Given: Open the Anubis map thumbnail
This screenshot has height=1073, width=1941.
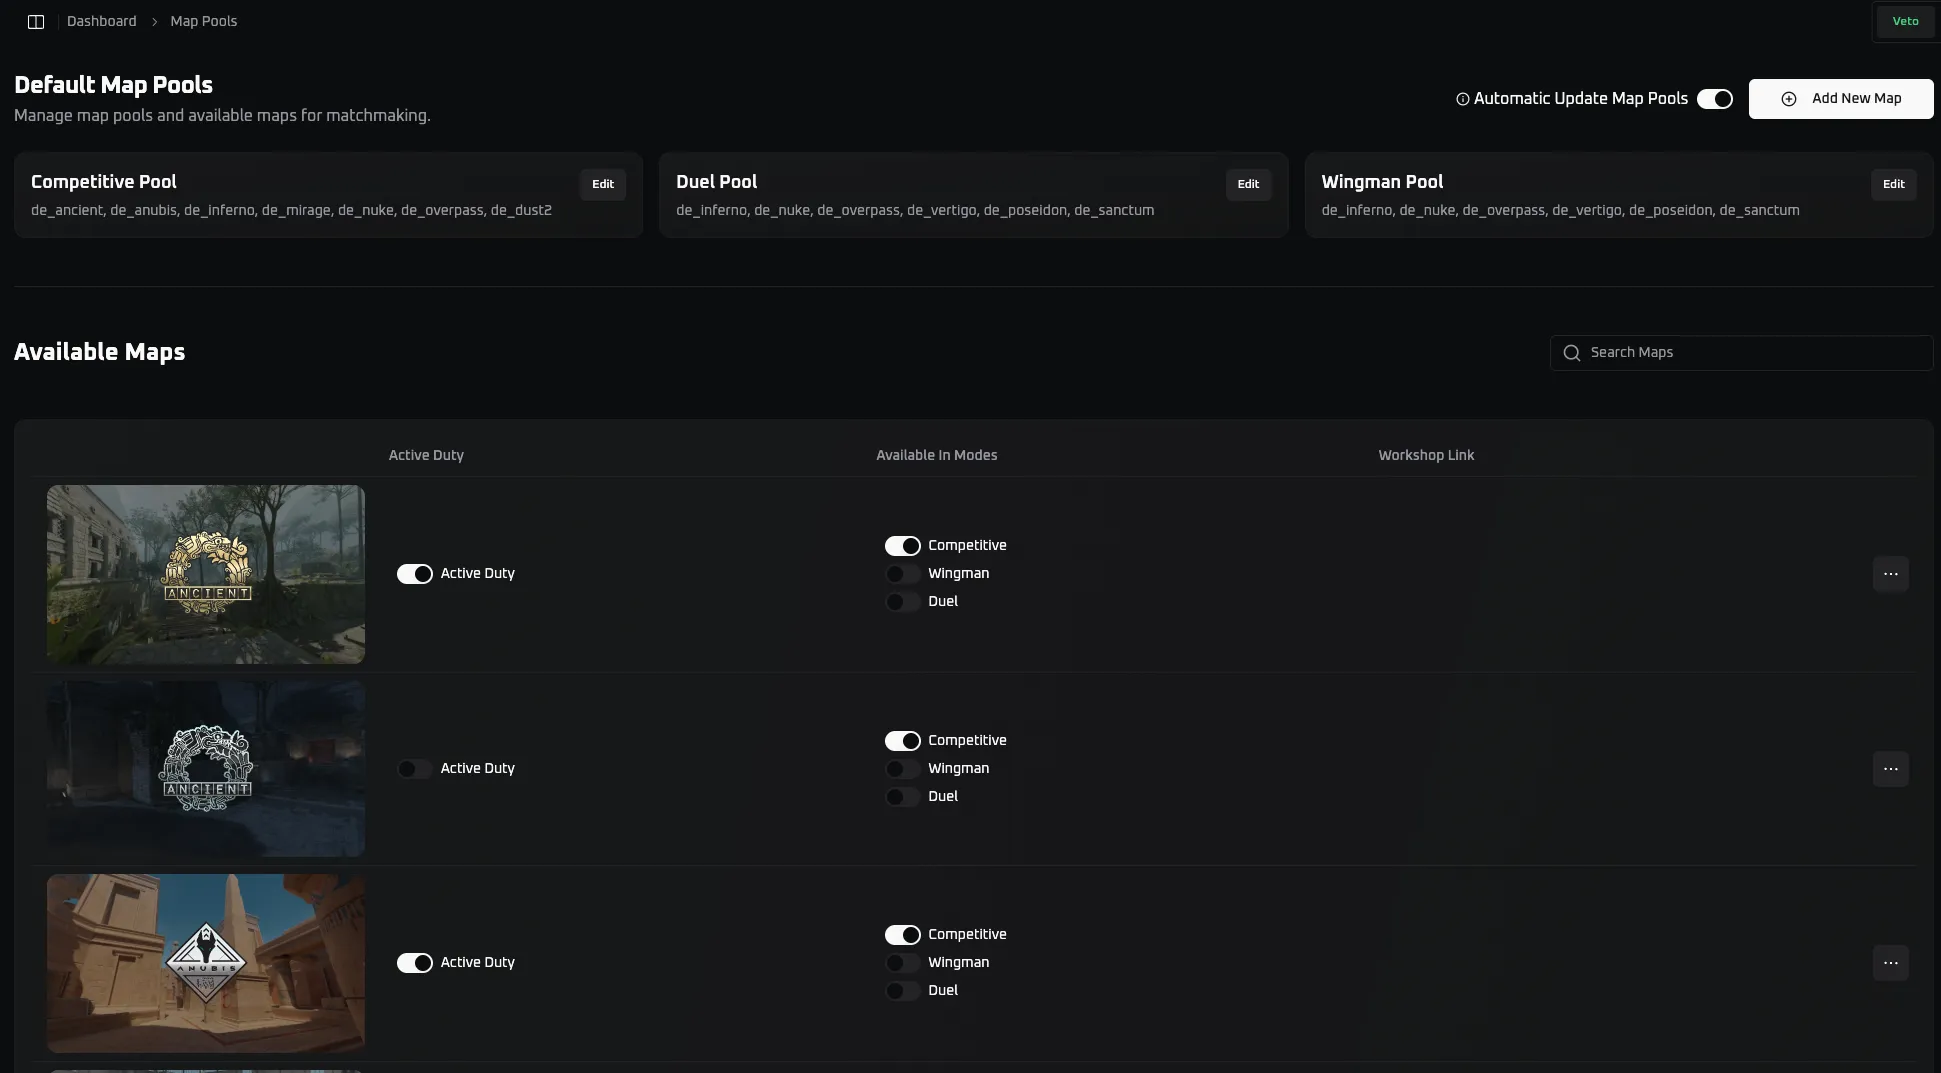Looking at the screenshot, I should click(206, 963).
